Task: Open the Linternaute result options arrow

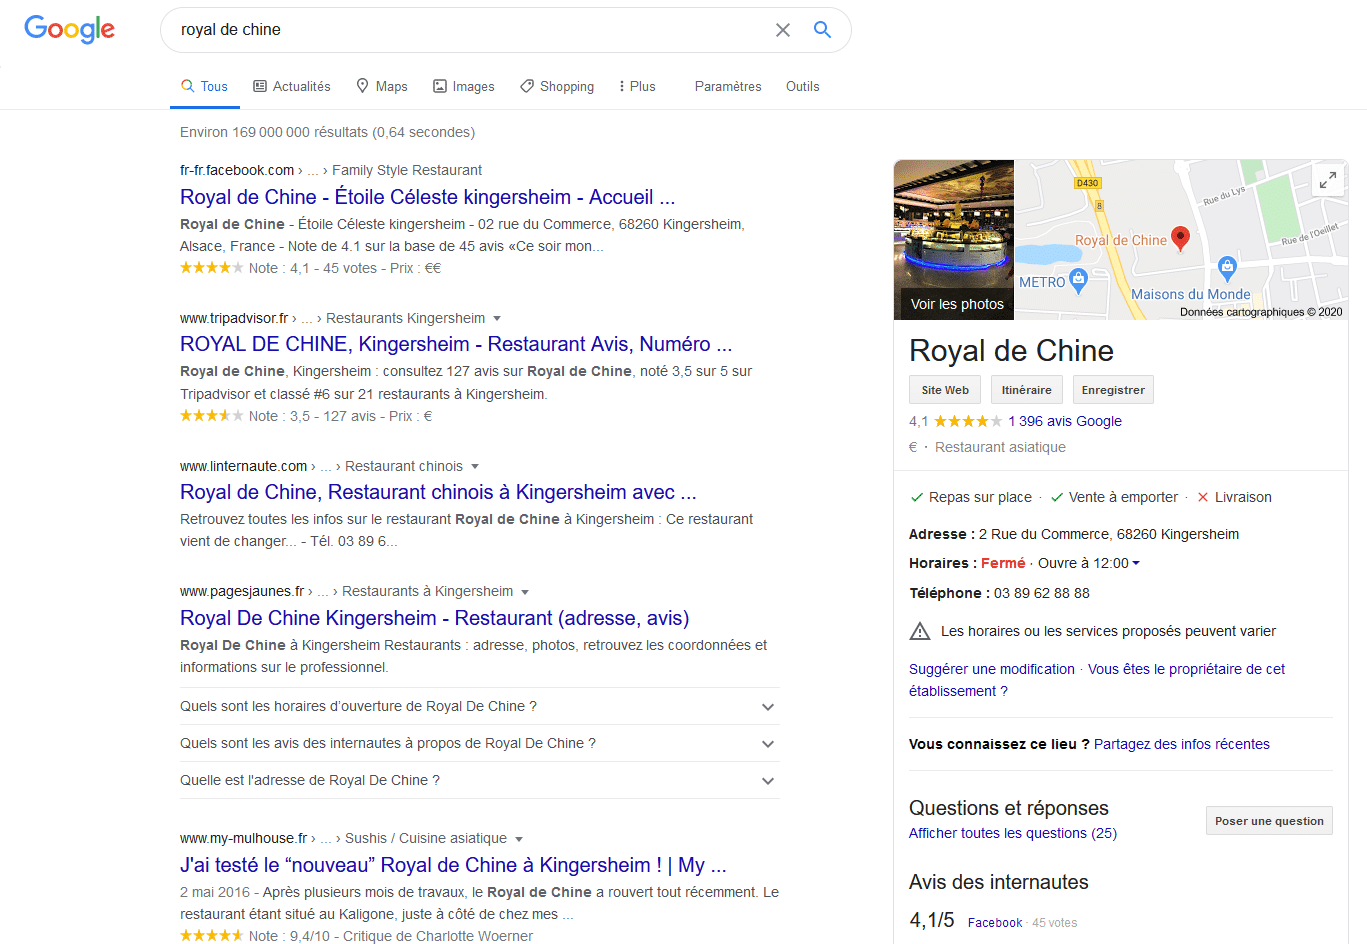Action: click(x=475, y=467)
